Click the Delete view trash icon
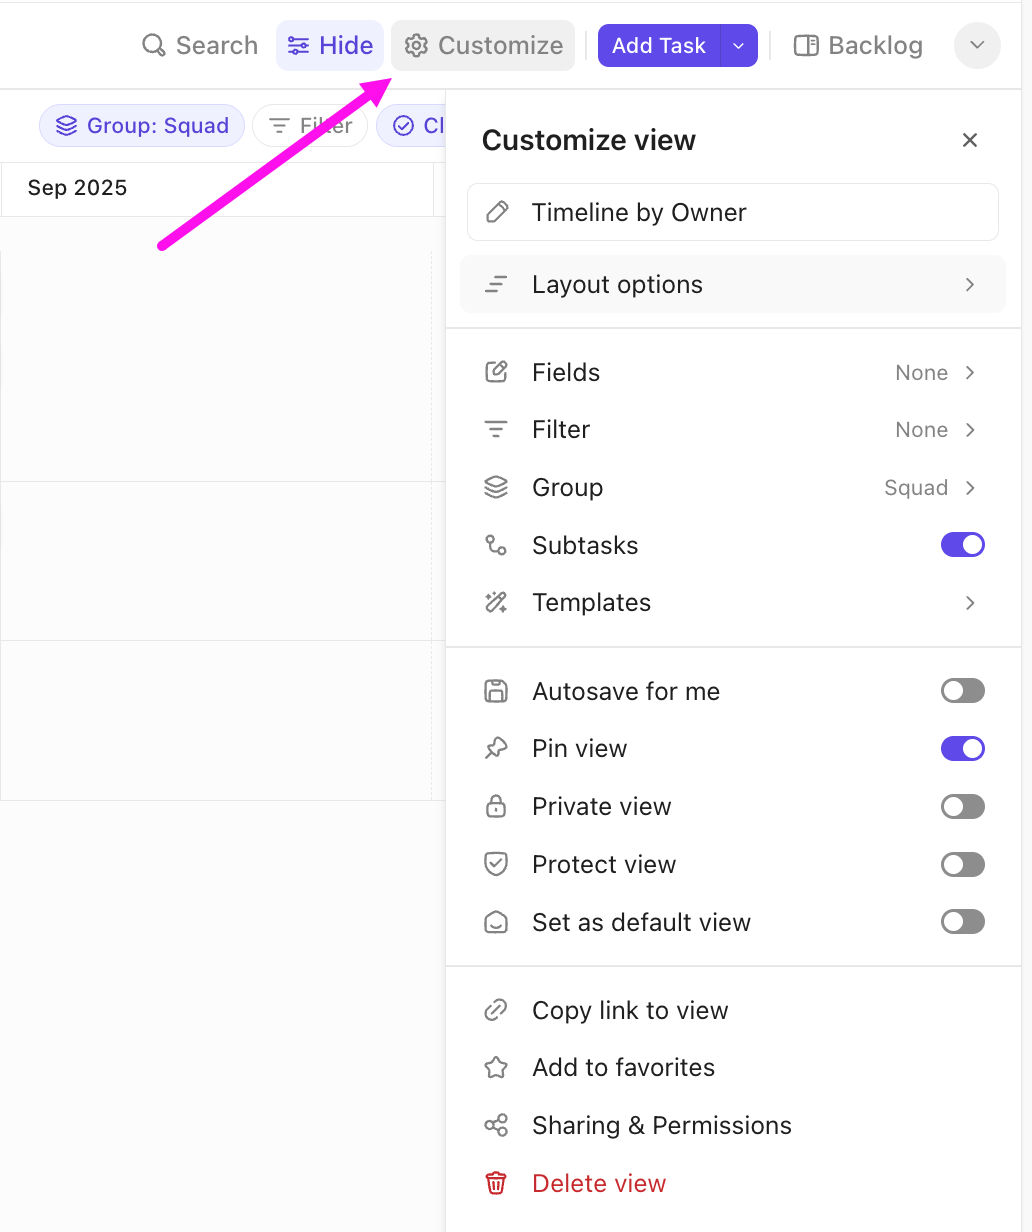This screenshot has width=1032, height=1232. pyautogui.click(x=496, y=1183)
